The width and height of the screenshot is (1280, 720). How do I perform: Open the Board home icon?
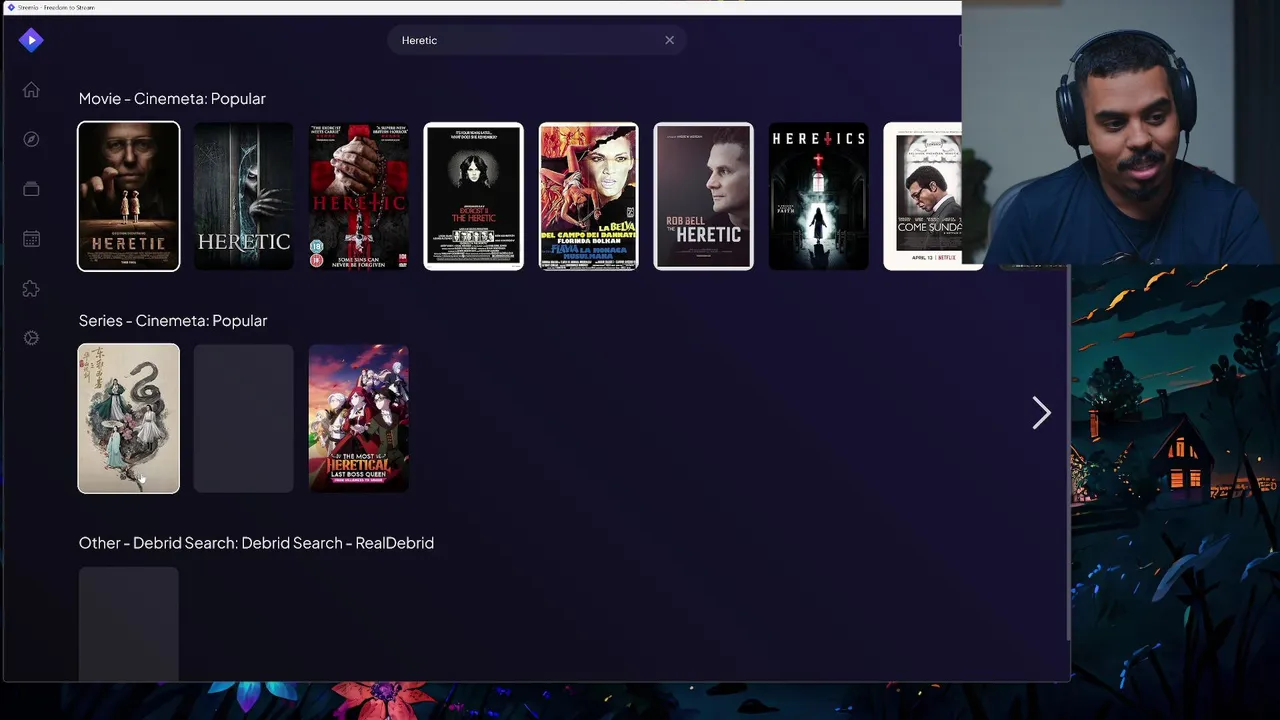(31, 90)
